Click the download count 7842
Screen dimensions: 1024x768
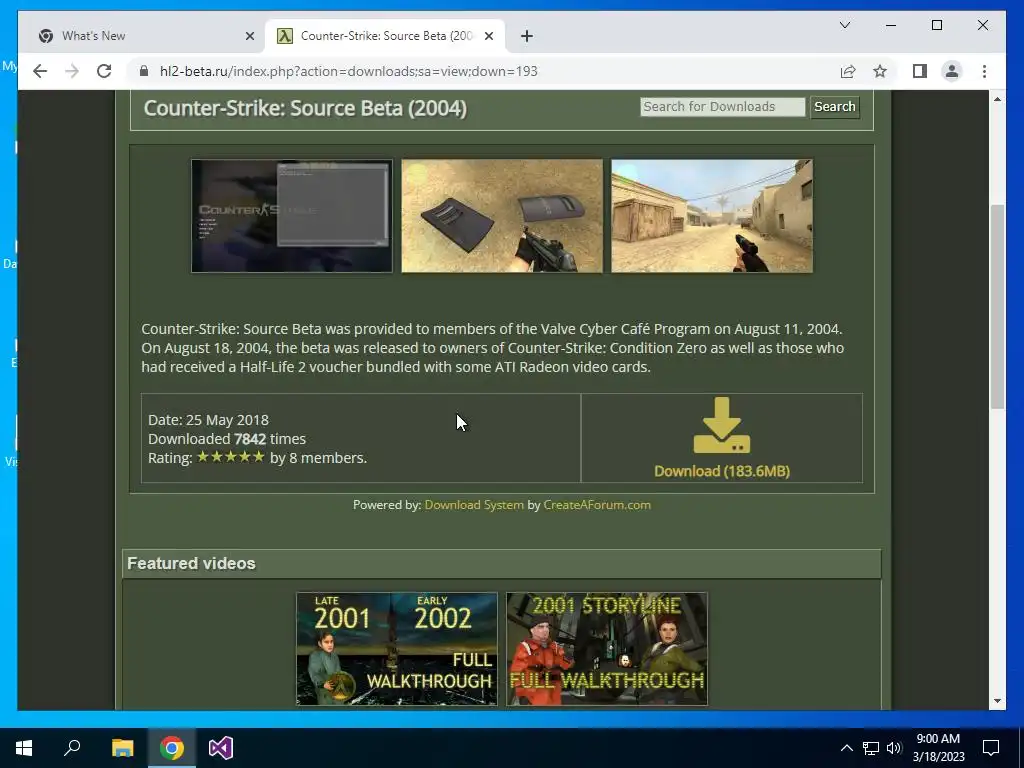tap(250, 439)
